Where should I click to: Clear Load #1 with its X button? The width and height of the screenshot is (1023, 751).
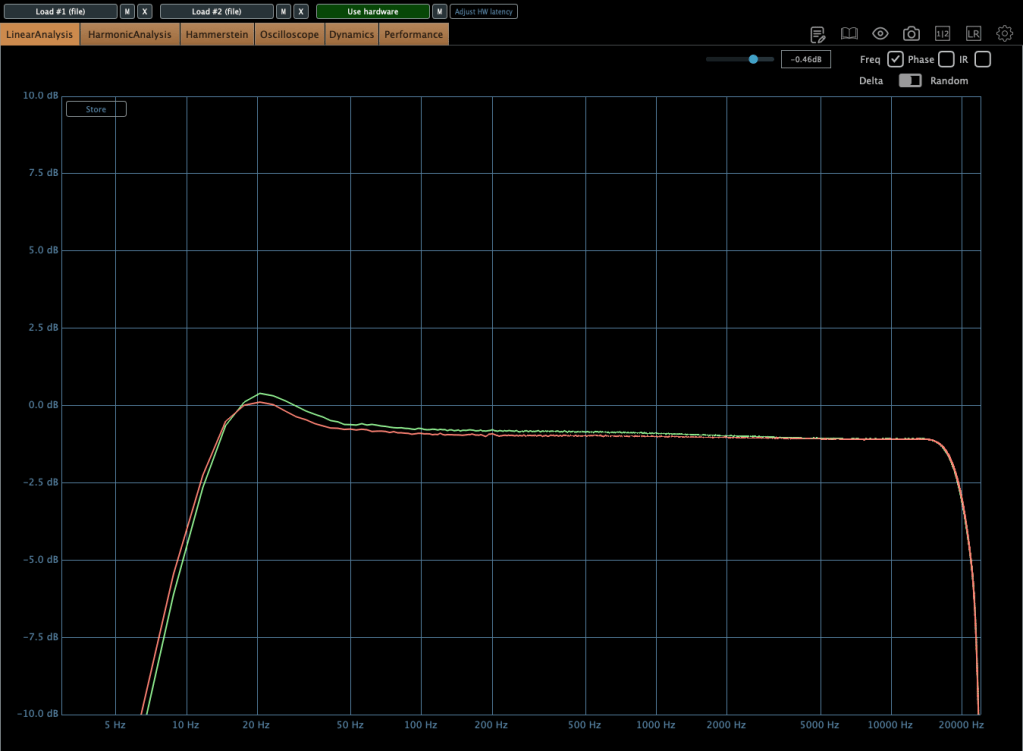tap(145, 12)
